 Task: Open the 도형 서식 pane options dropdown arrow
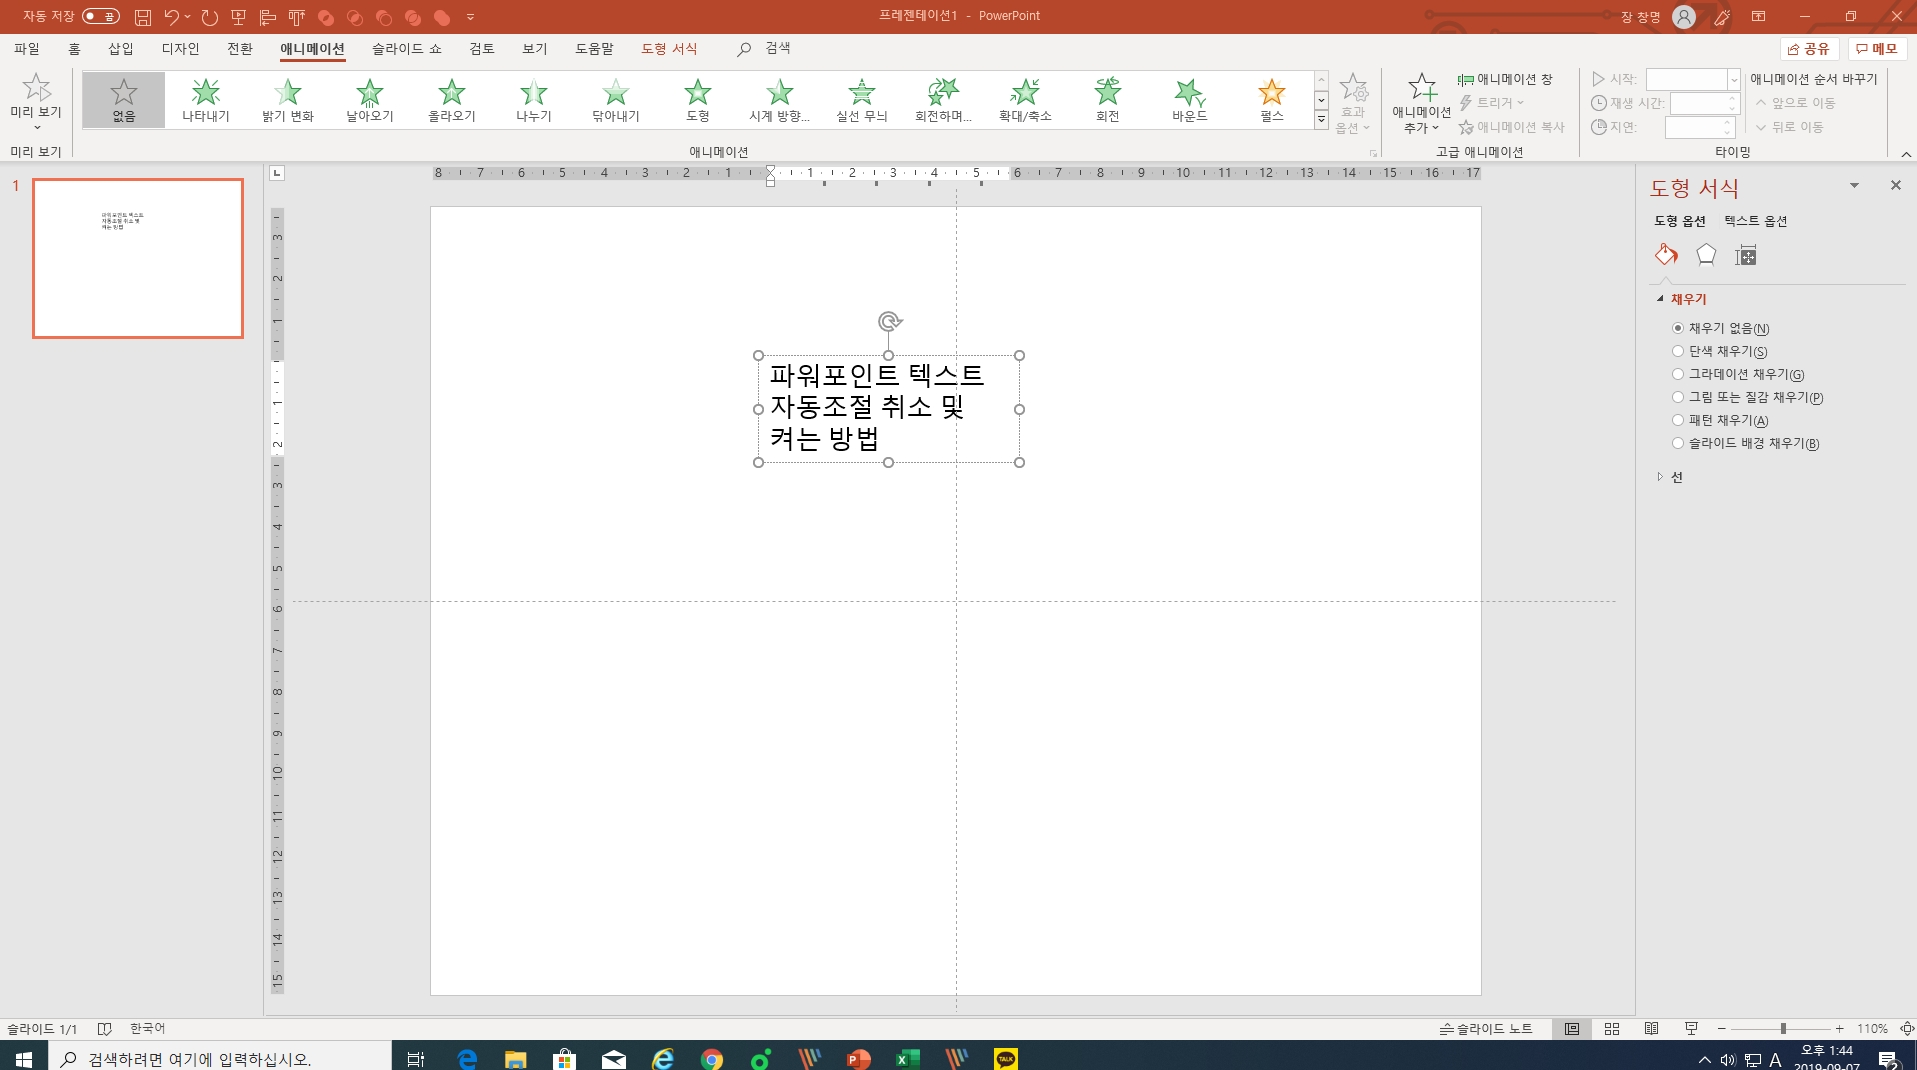click(1854, 186)
